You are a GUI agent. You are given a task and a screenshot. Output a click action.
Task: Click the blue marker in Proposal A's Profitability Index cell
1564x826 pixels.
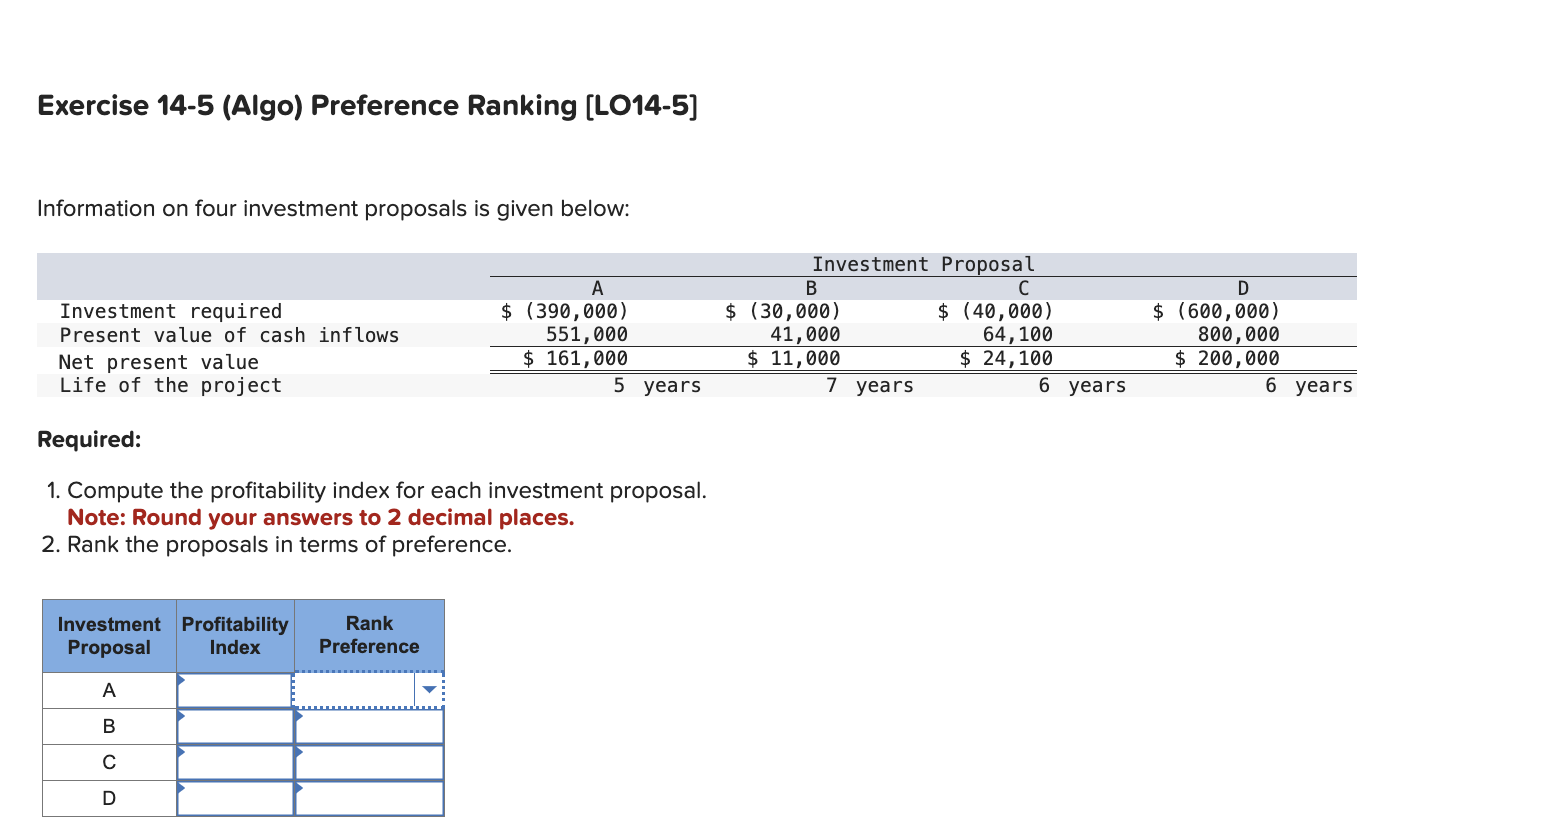click(182, 682)
